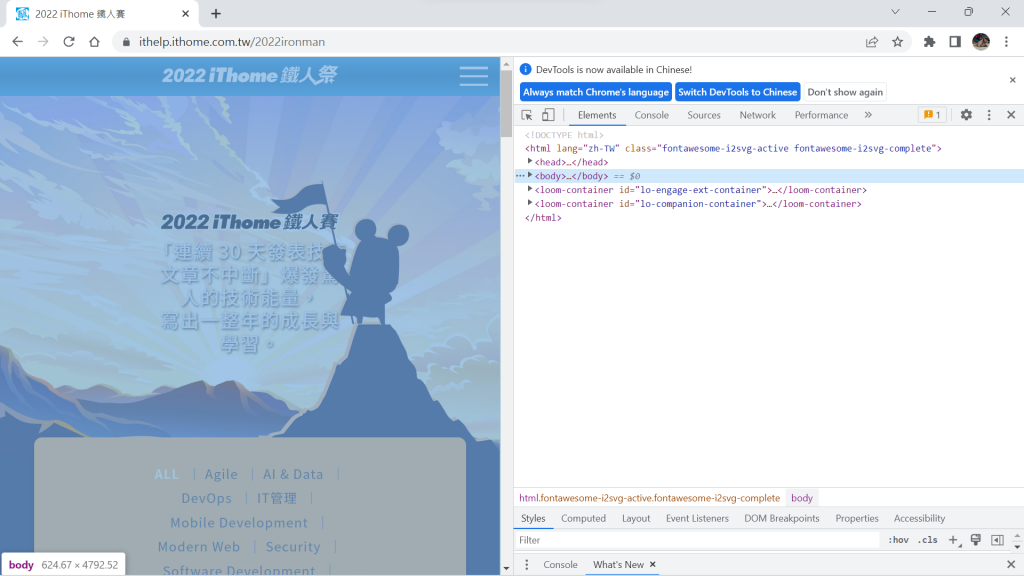Open the Event Listeners tab

(697, 519)
